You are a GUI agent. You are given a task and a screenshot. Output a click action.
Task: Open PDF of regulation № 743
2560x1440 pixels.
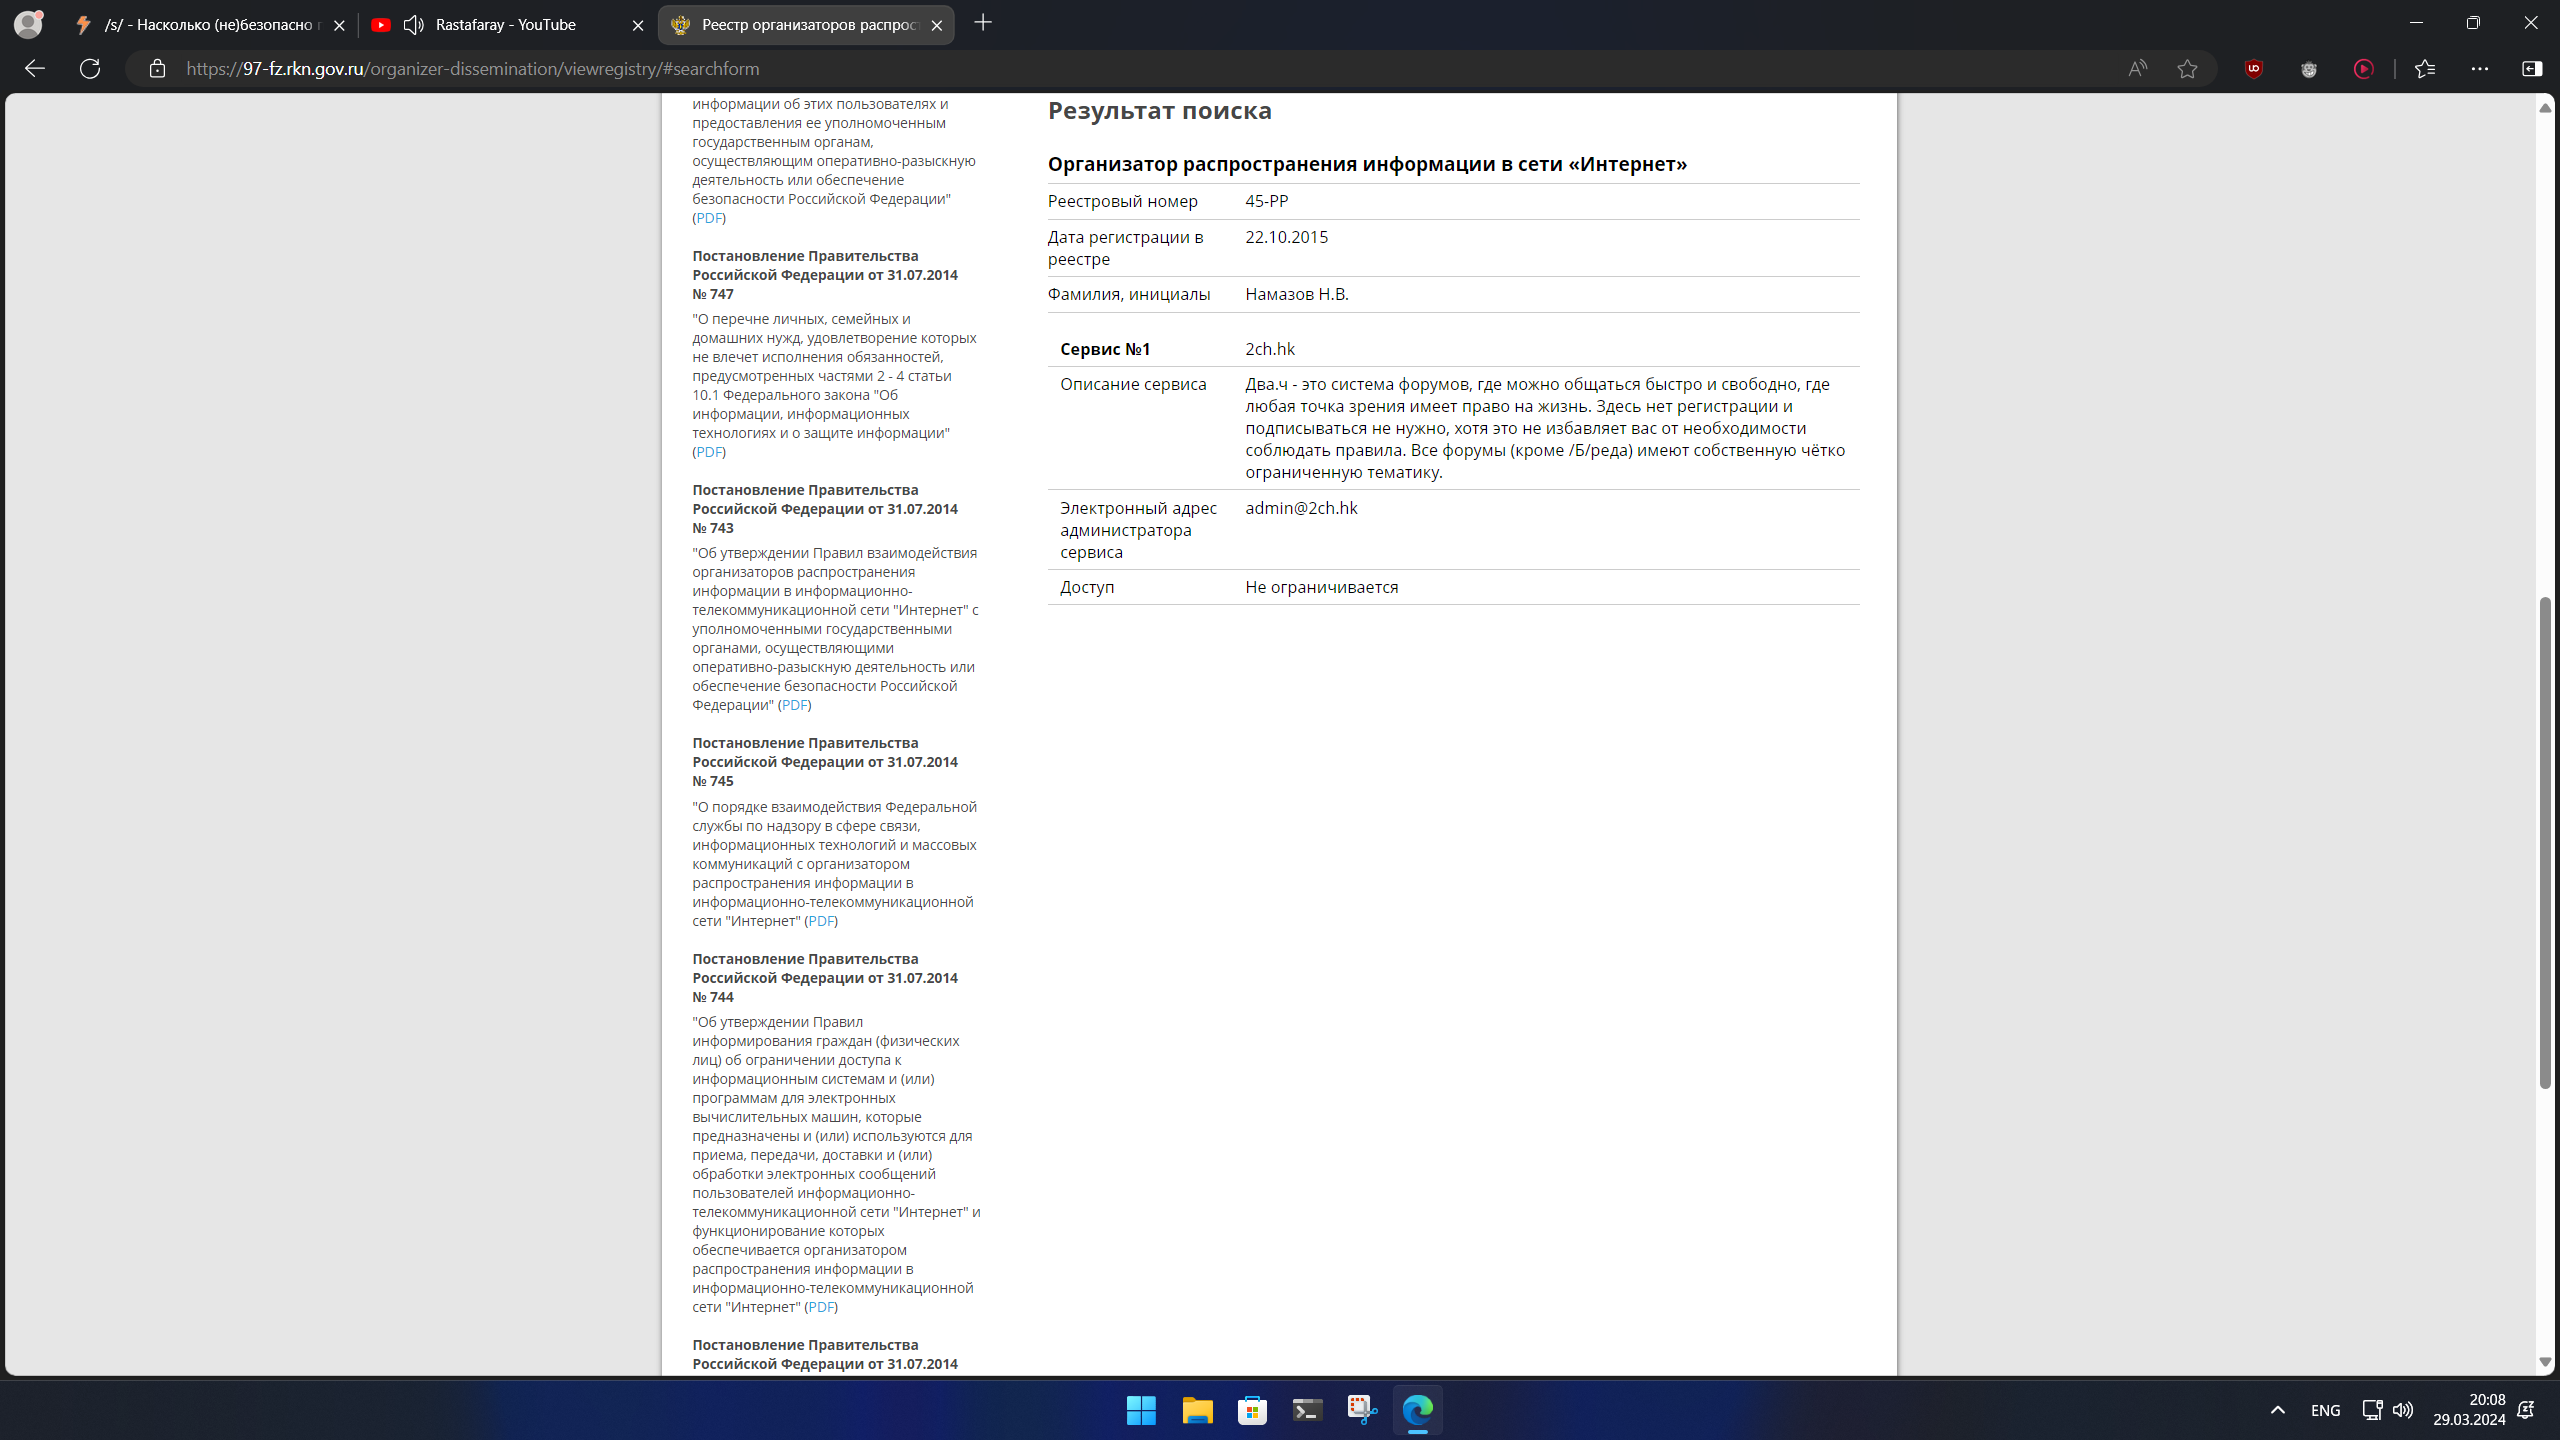pos(795,705)
